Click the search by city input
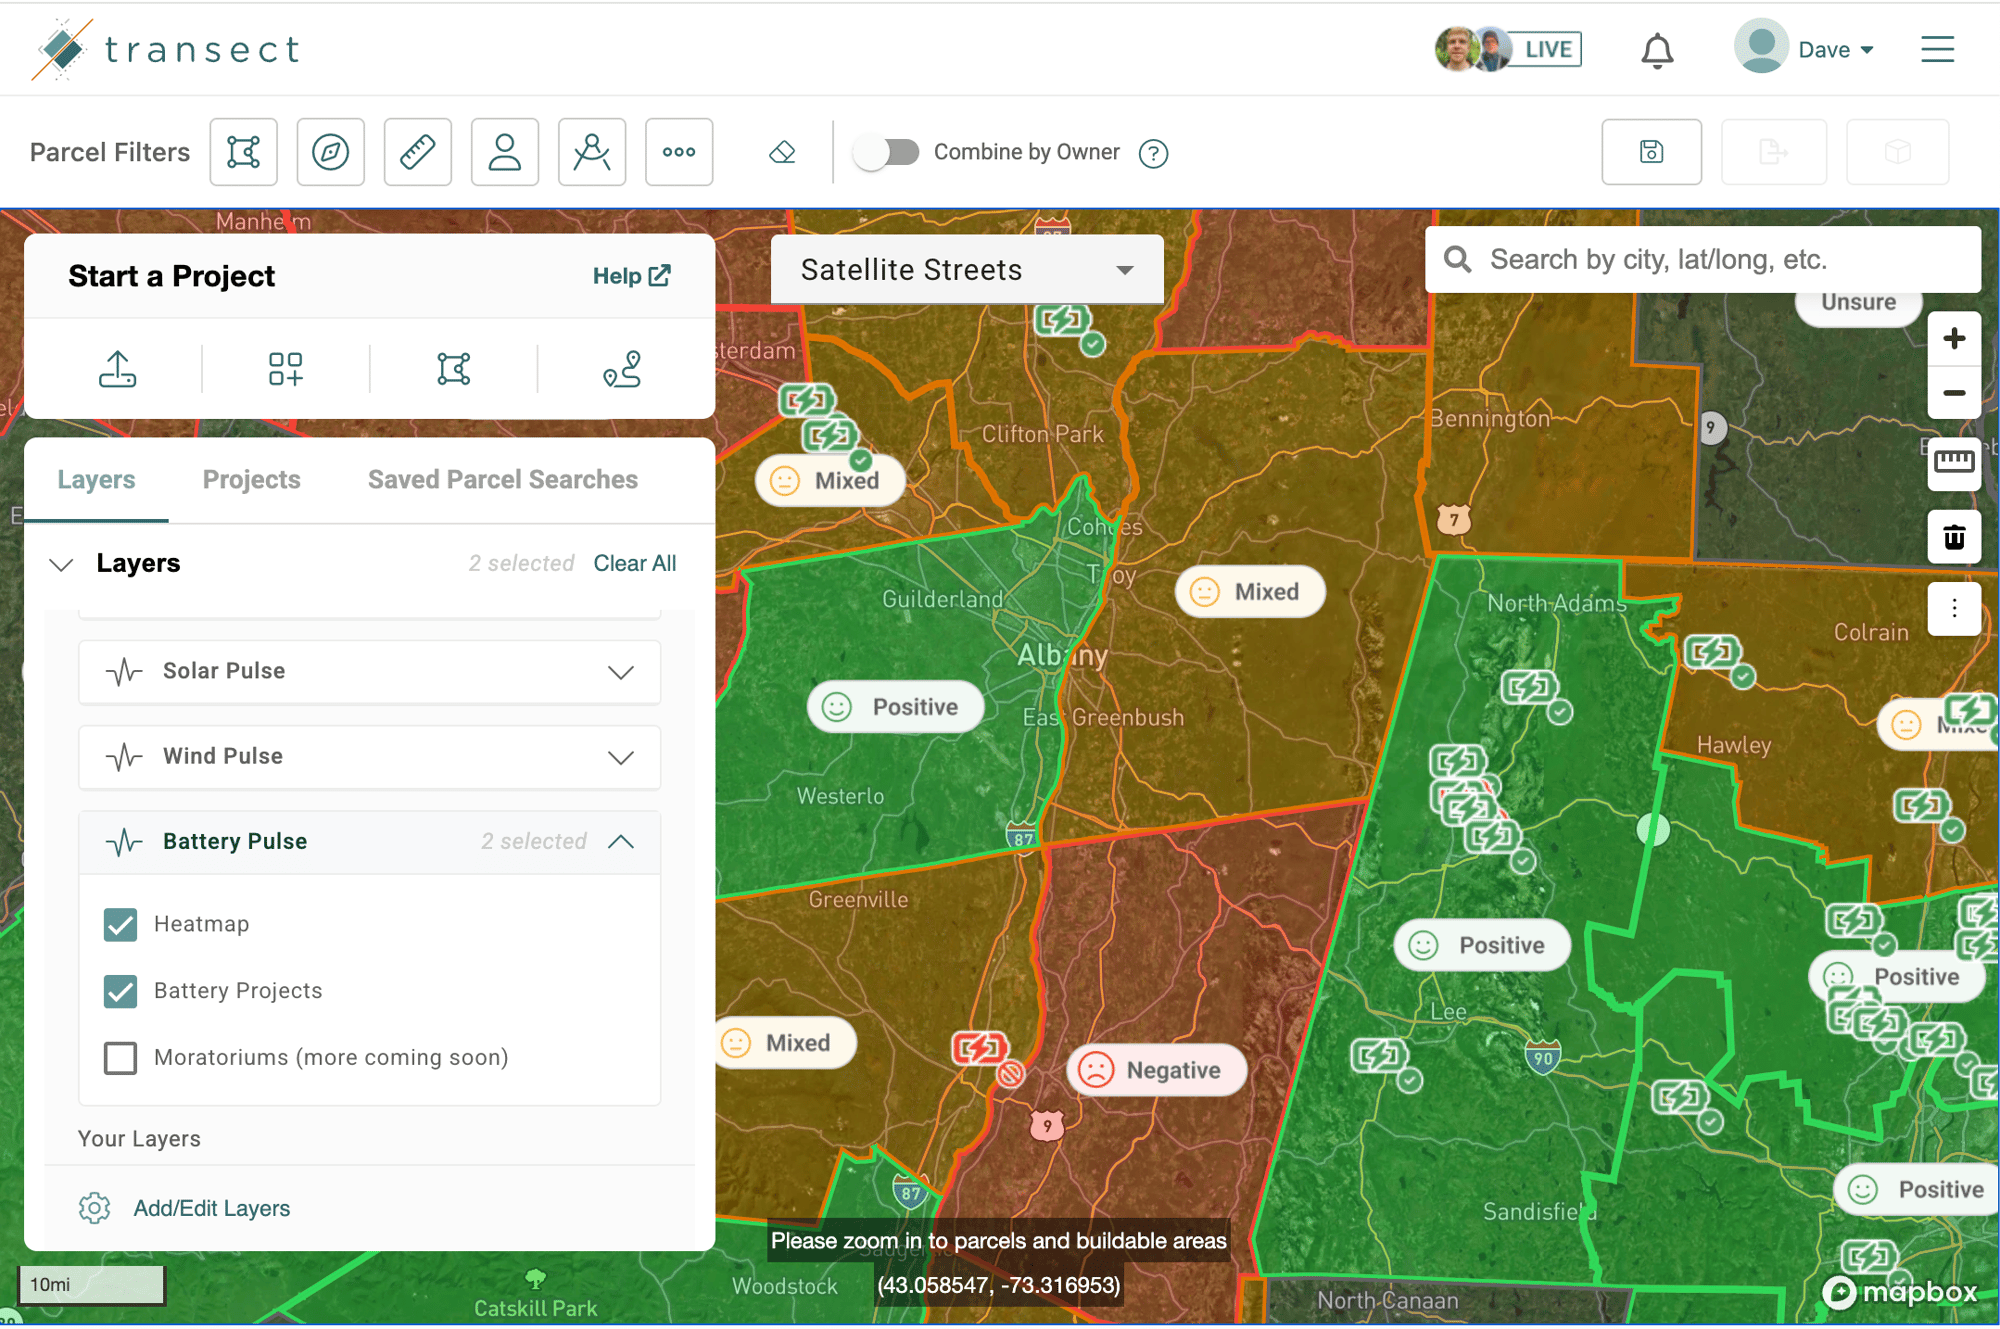The height and width of the screenshot is (1329, 2000). pyautogui.click(x=1703, y=260)
